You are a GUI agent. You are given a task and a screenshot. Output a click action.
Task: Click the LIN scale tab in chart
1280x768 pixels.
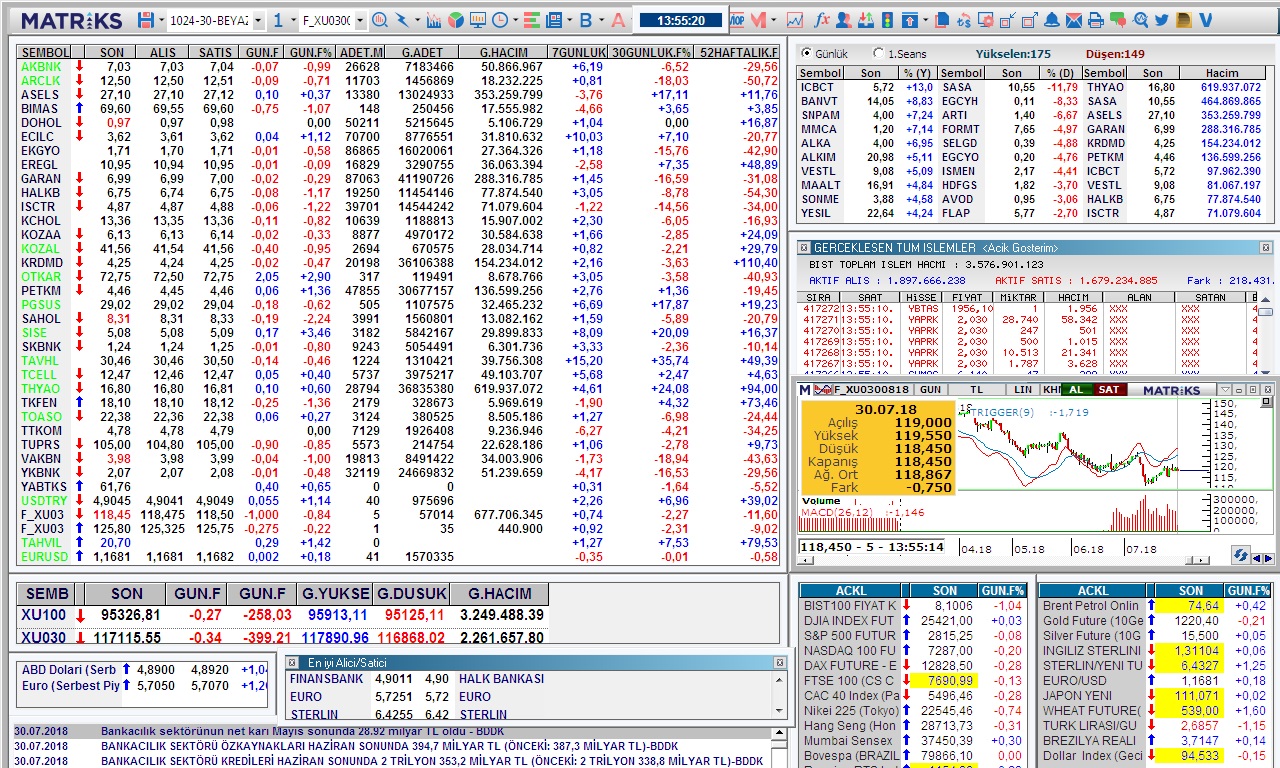(x=1022, y=389)
